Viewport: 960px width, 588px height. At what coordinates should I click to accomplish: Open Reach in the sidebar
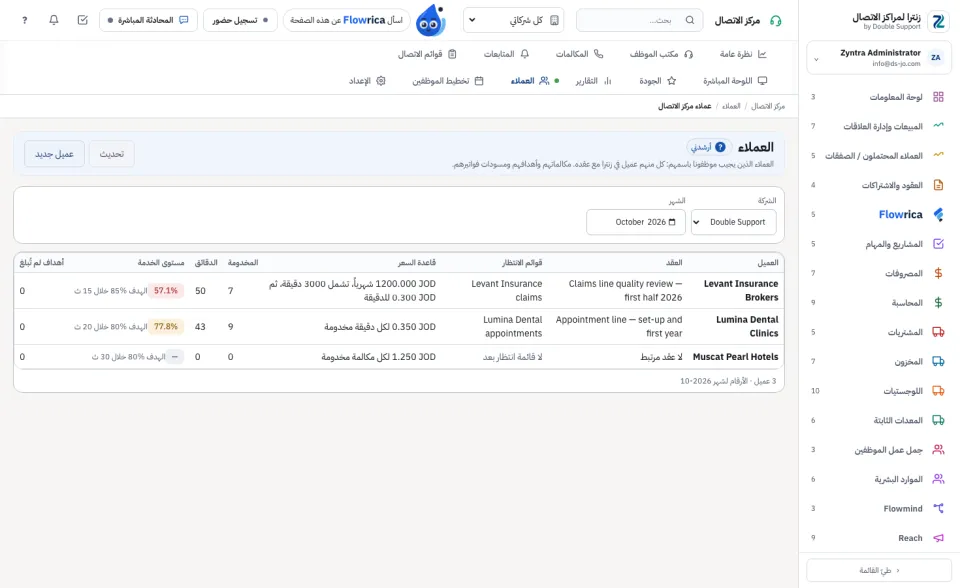click(879, 538)
